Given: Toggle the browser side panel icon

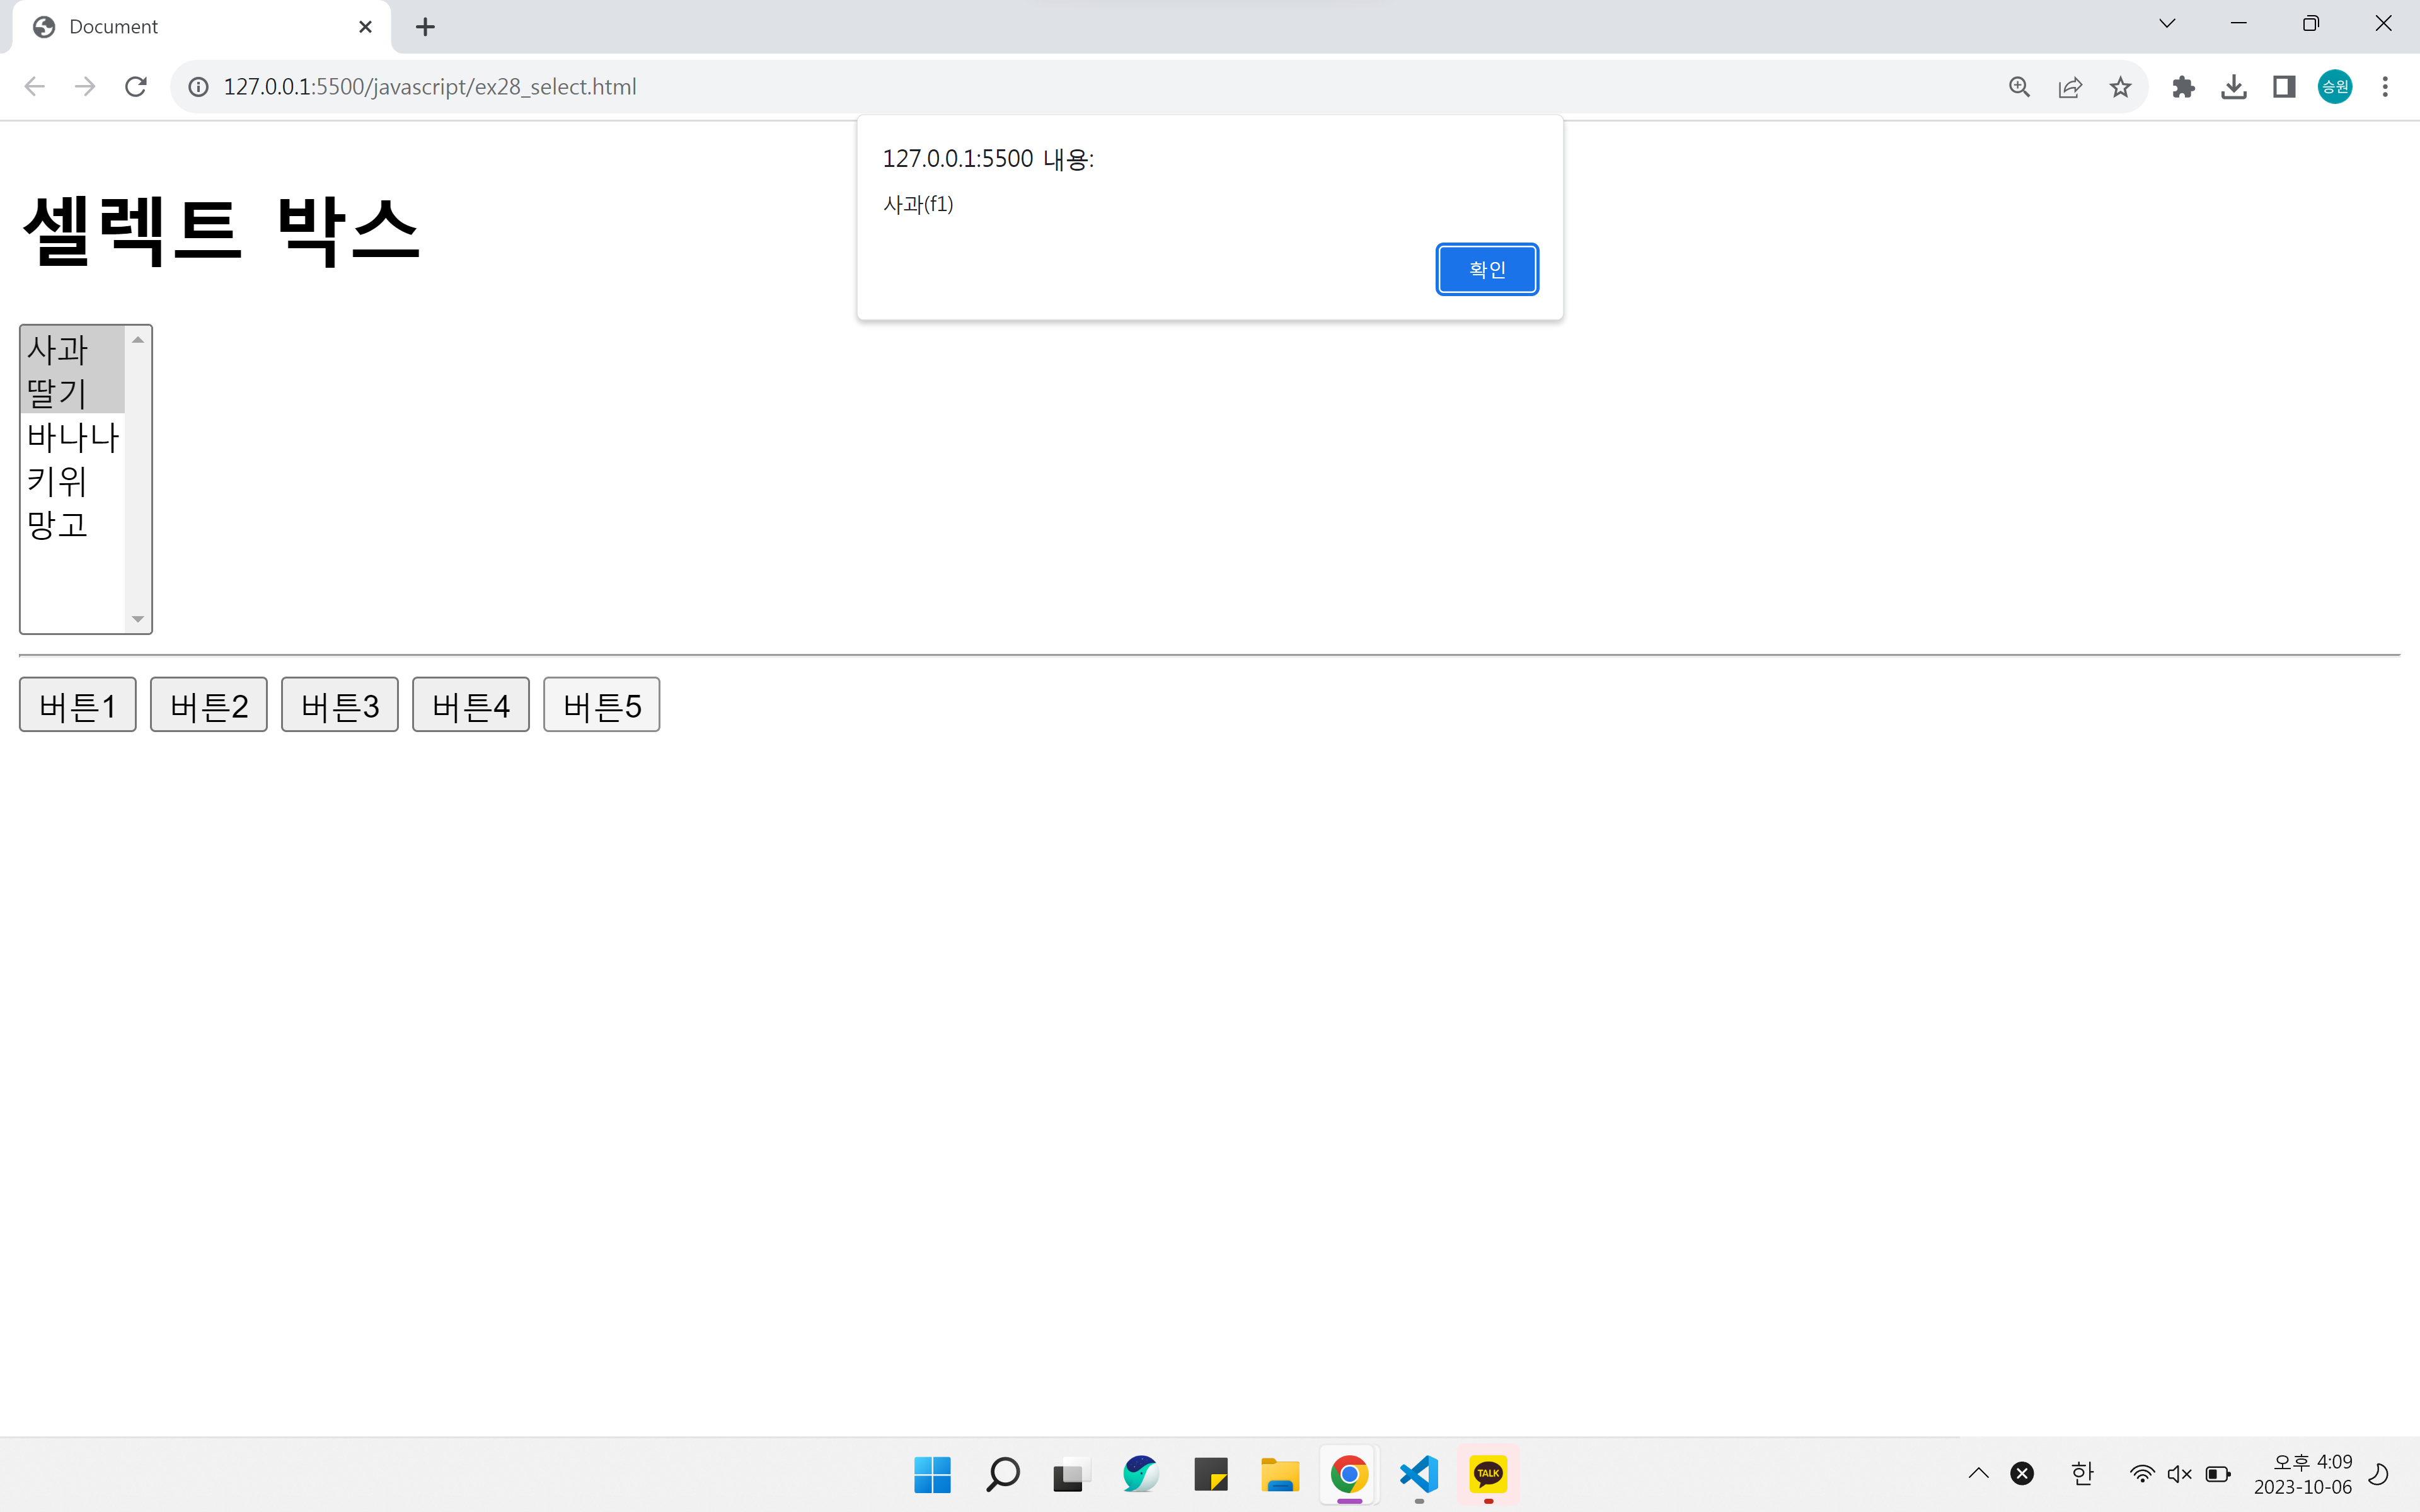Looking at the screenshot, I should click(2284, 87).
